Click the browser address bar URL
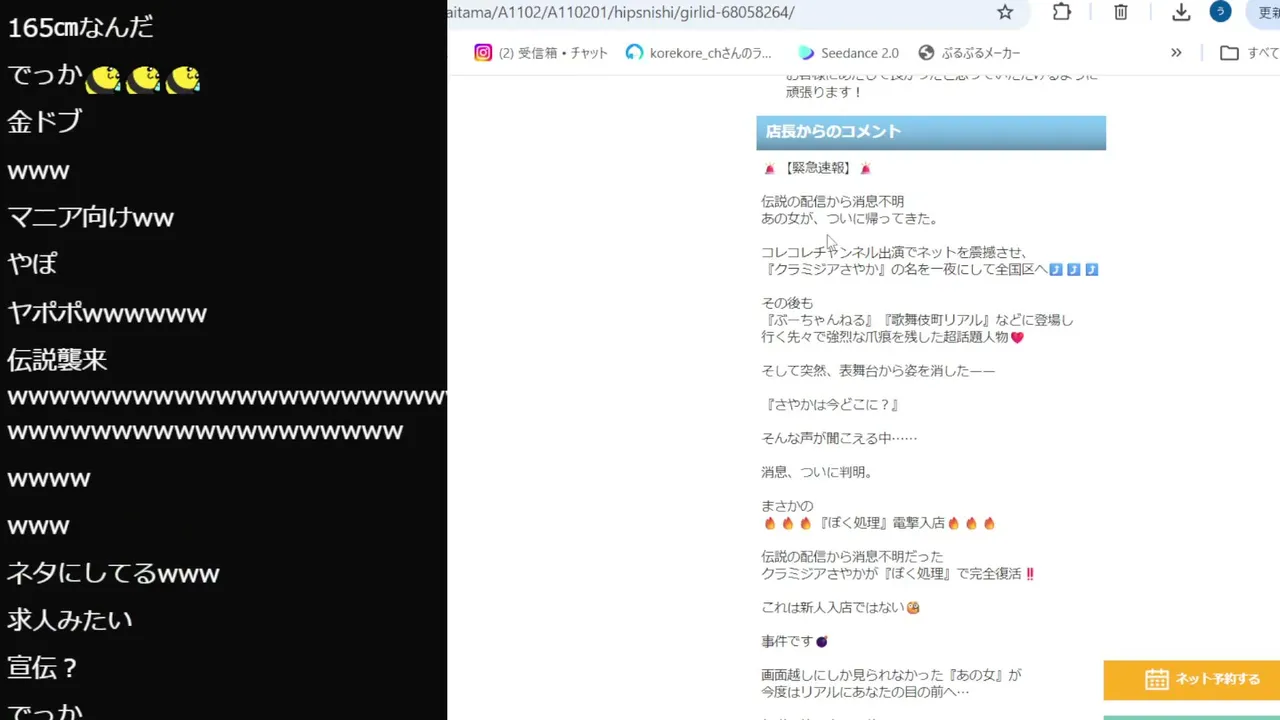Image resolution: width=1280 pixels, height=720 pixels. [620, 12]
